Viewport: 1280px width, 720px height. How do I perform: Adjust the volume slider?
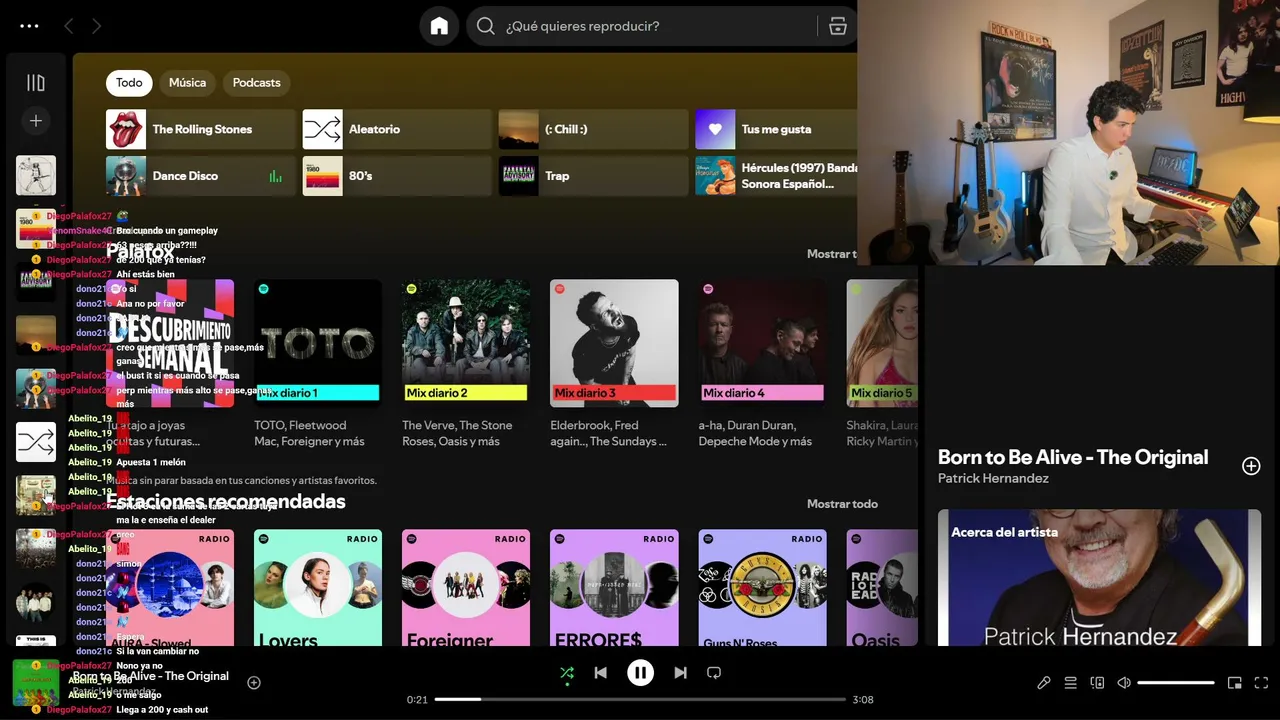(1176, 683)
